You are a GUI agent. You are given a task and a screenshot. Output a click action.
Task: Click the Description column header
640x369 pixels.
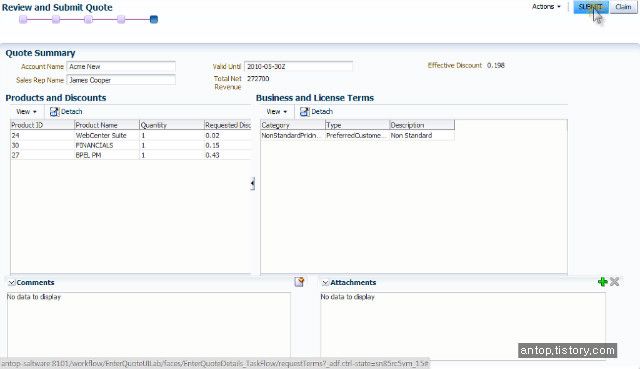pyautogui.click(x=422, y=125)
